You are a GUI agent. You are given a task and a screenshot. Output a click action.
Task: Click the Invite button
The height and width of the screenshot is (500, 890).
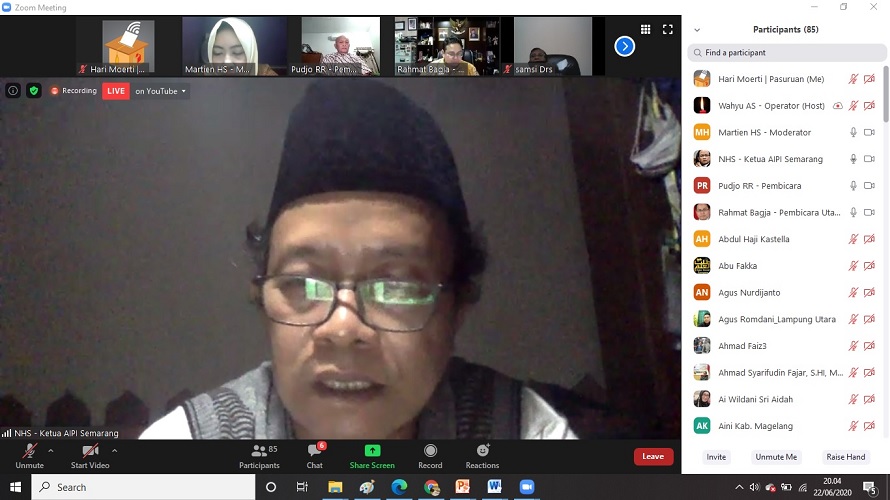pos(716,457)
